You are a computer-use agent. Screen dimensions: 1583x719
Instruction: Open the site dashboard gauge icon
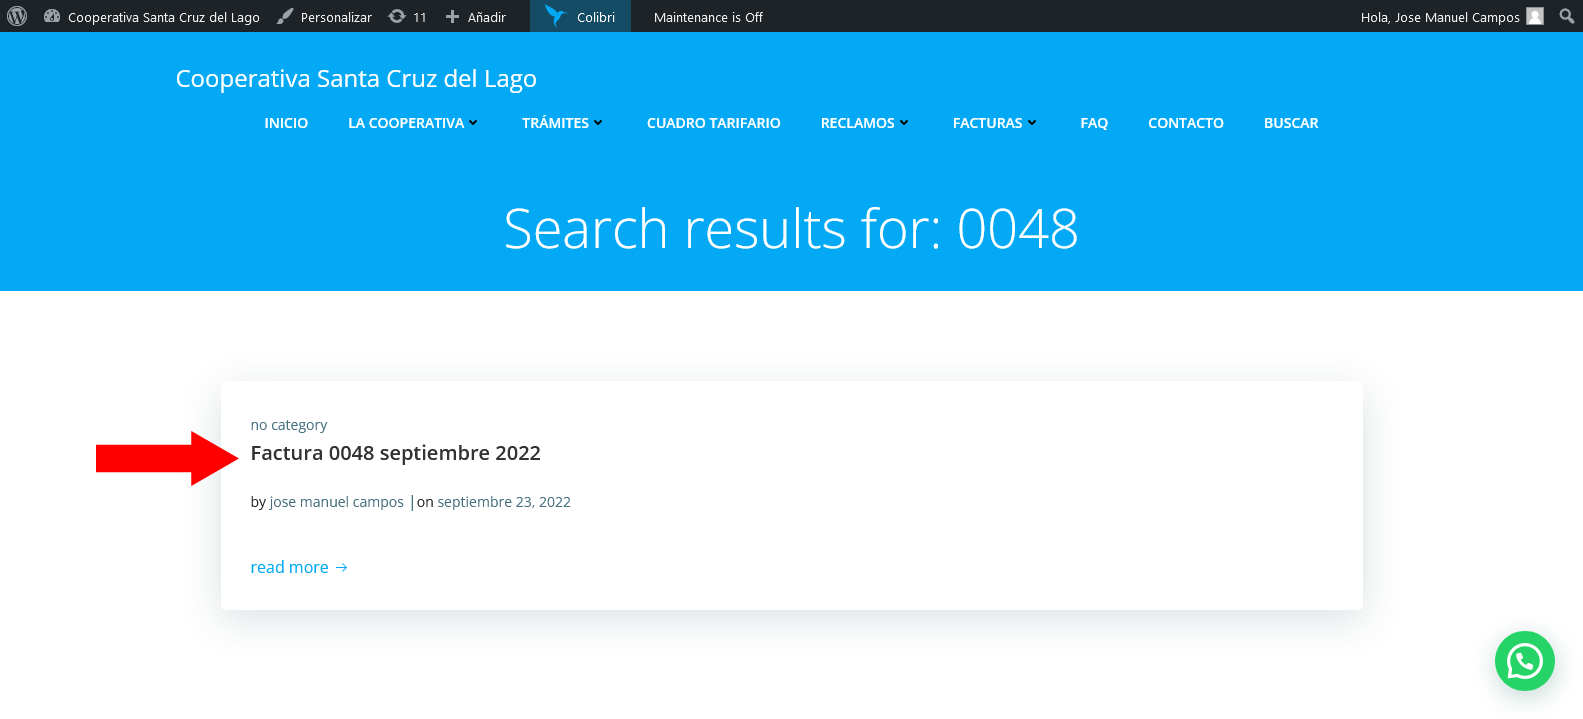(52, 16)
